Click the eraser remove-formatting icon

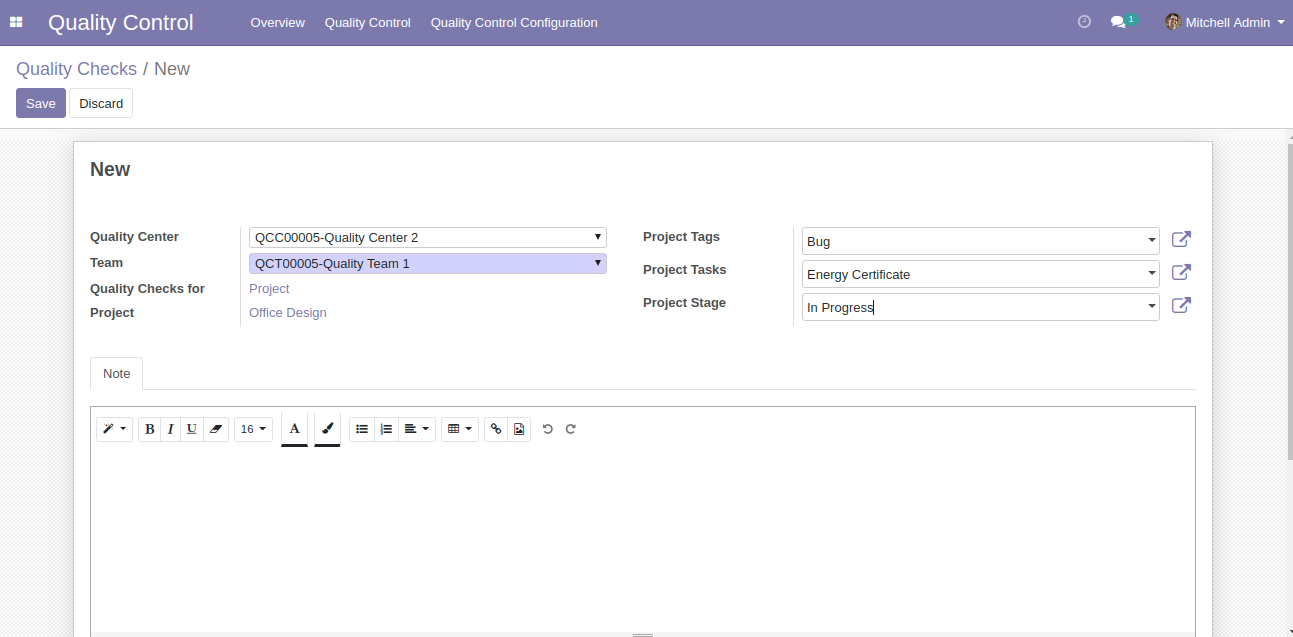click(215, 429)
